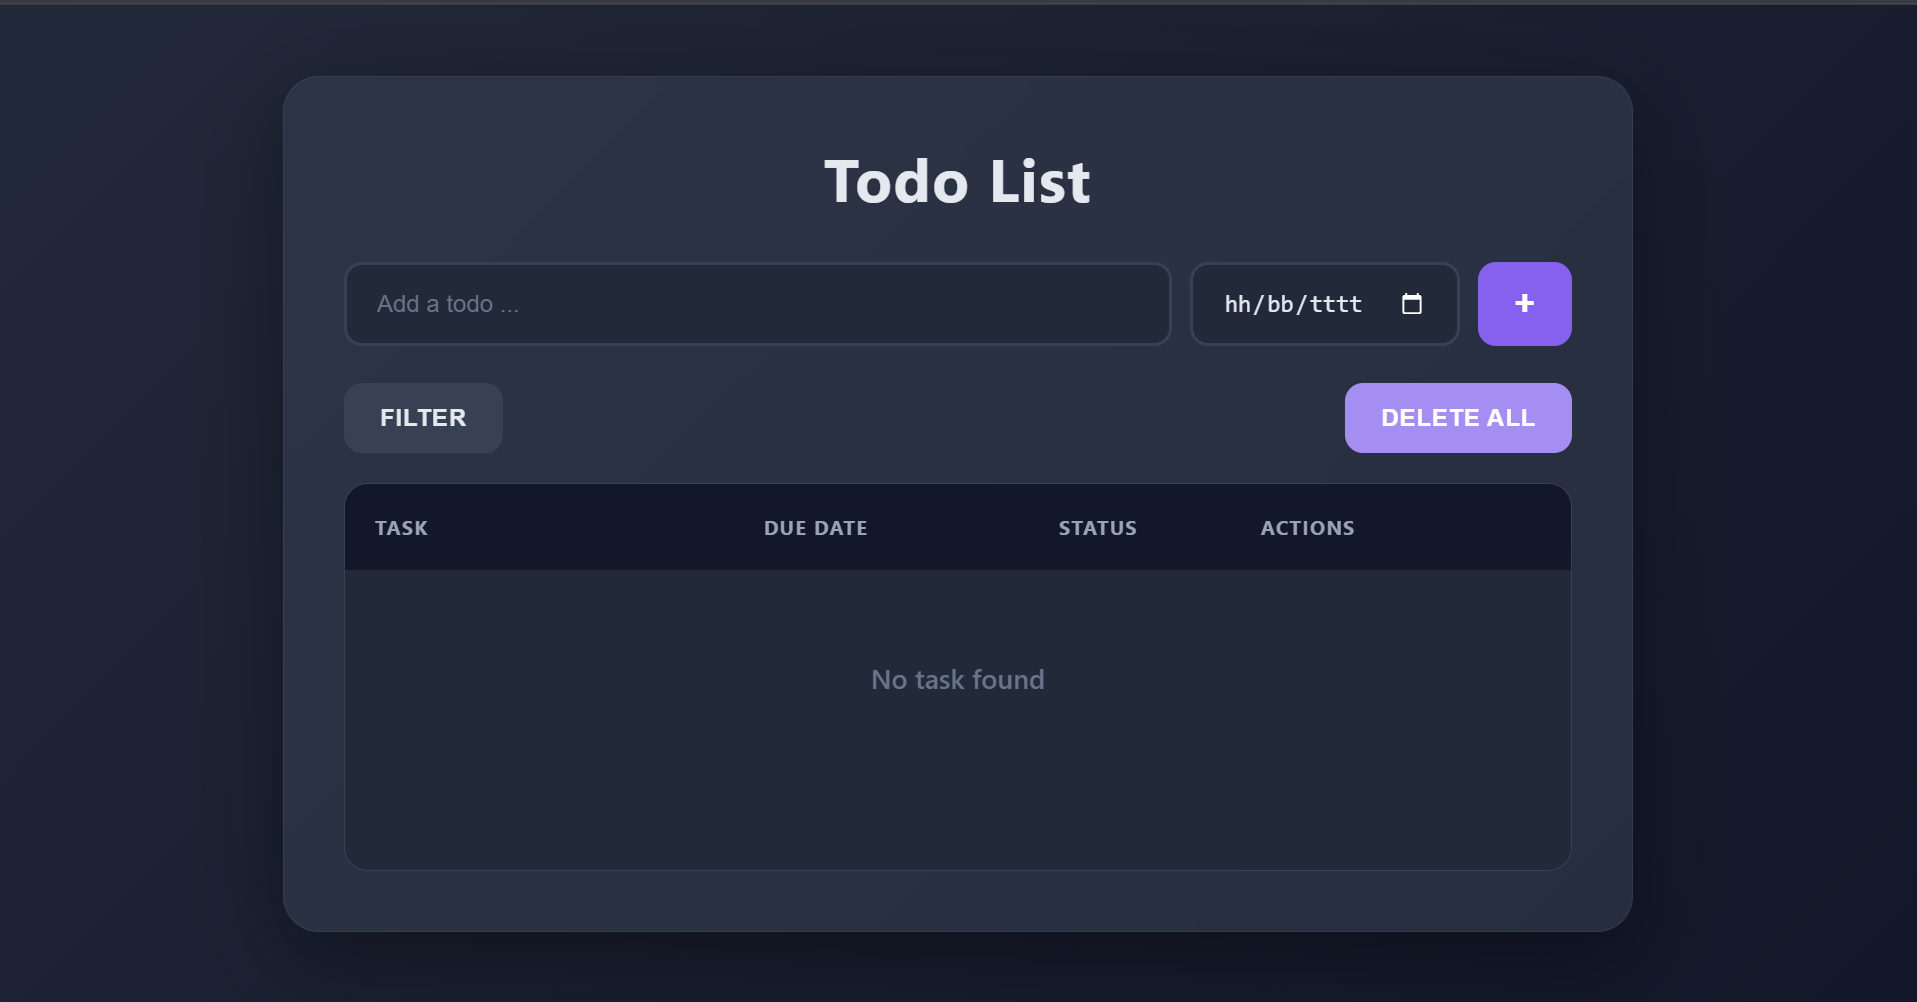Click the "No task found" message

(957, 680)
